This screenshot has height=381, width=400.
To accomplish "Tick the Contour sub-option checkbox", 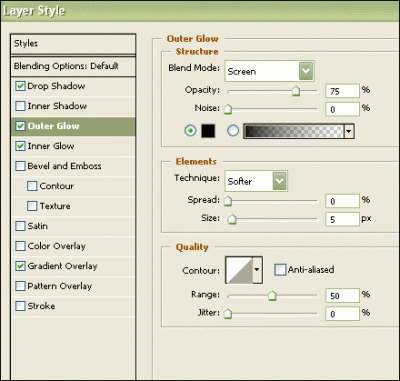I will pos(32,186).
